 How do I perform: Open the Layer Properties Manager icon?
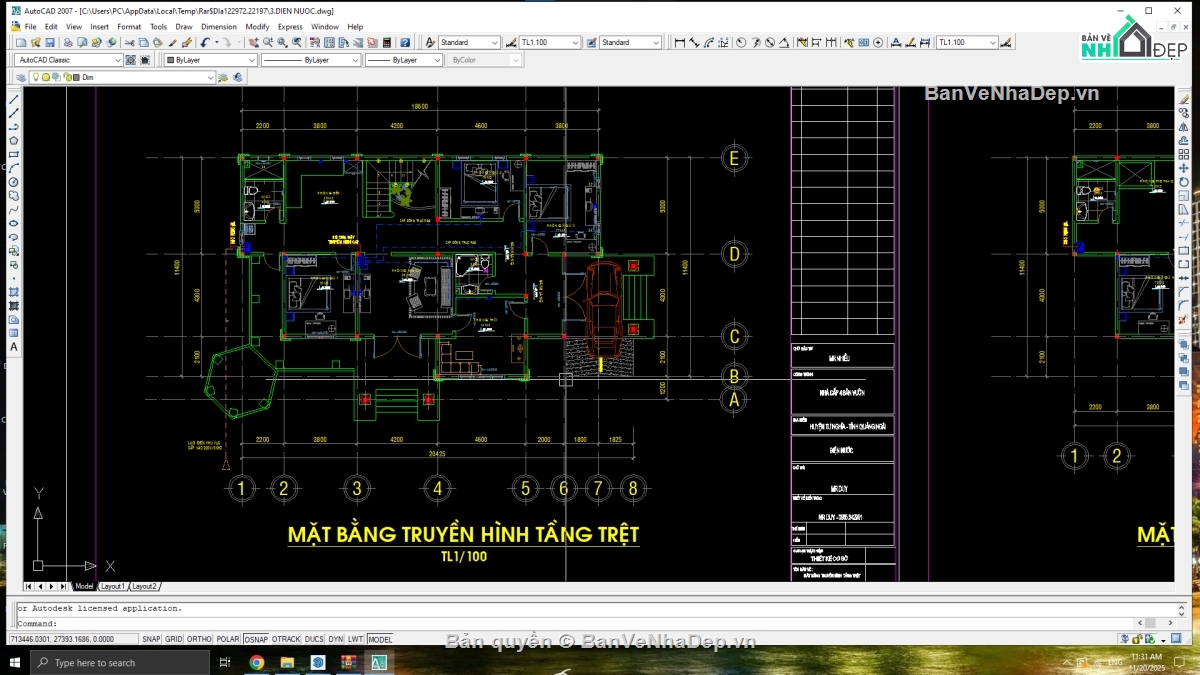21,77
